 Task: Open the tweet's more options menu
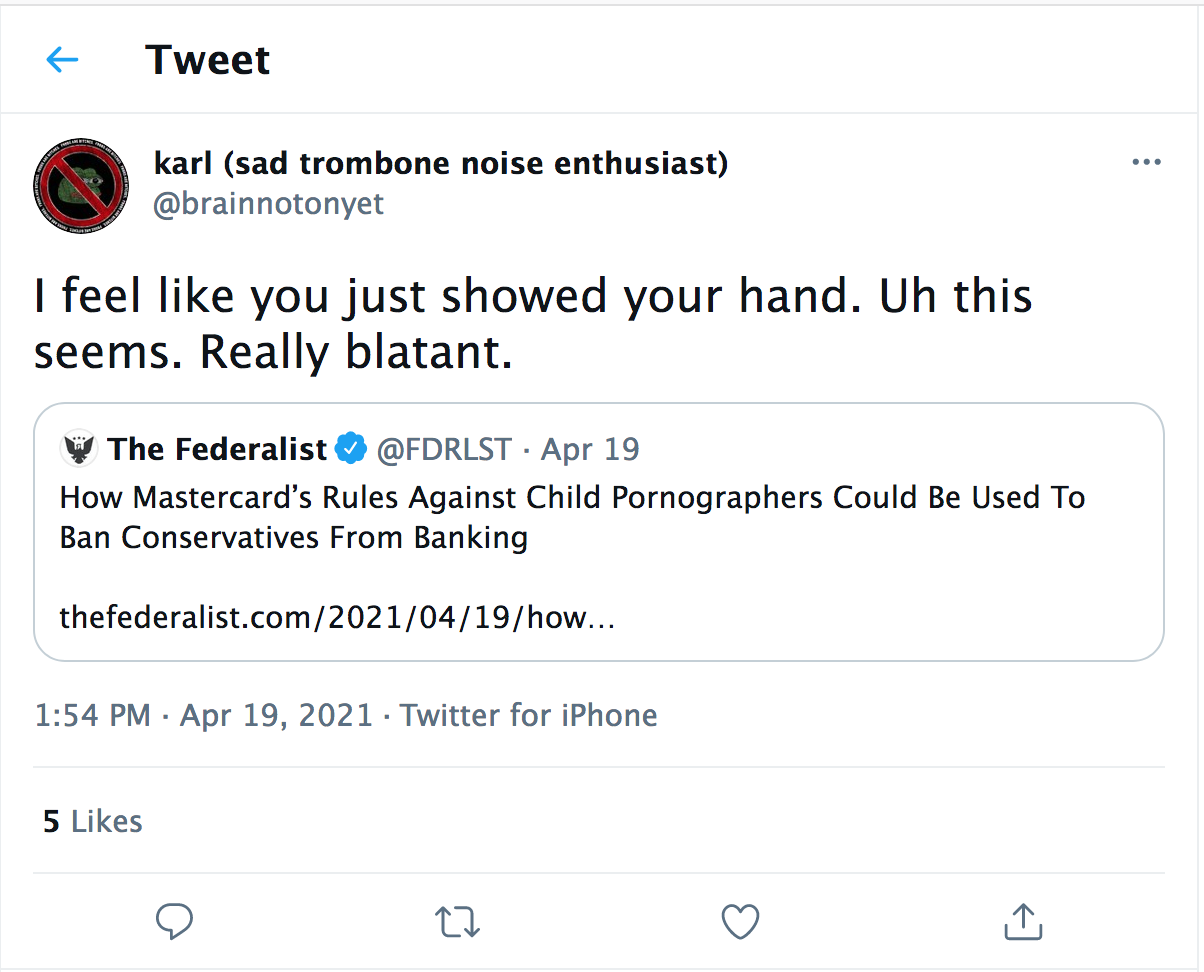[x=1146, y=162]
